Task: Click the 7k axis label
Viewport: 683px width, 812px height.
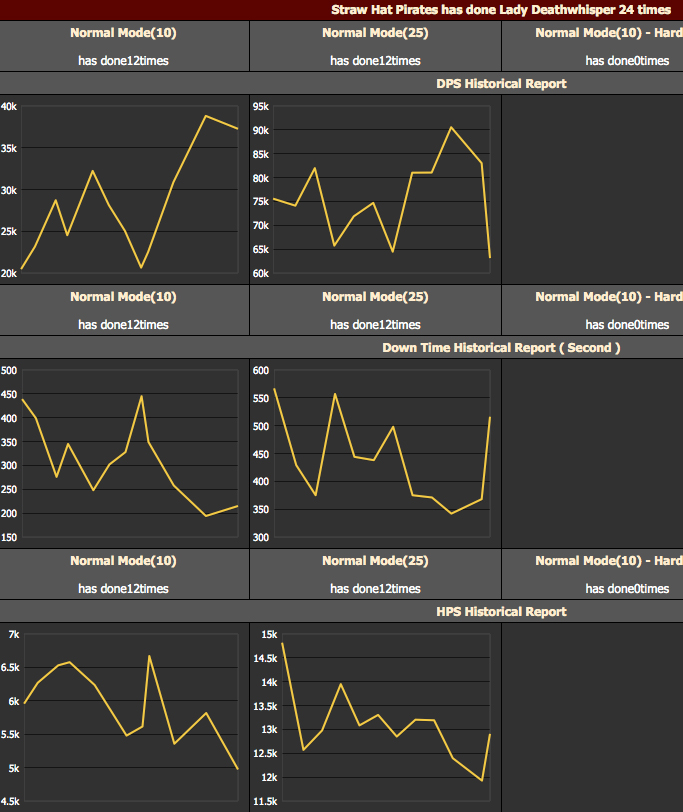Action: tap(14, 634)
